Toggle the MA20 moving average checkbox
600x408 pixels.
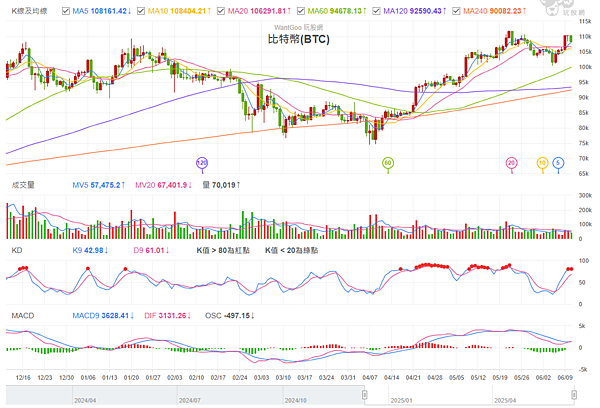221,11
